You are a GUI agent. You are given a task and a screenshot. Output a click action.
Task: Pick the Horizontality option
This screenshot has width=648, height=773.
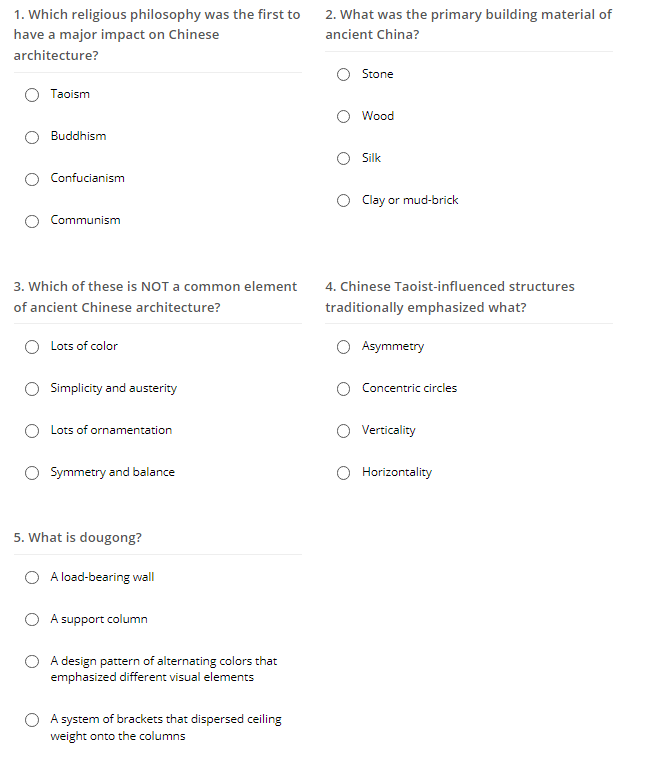pyautogui.click(x=343, y=473)
